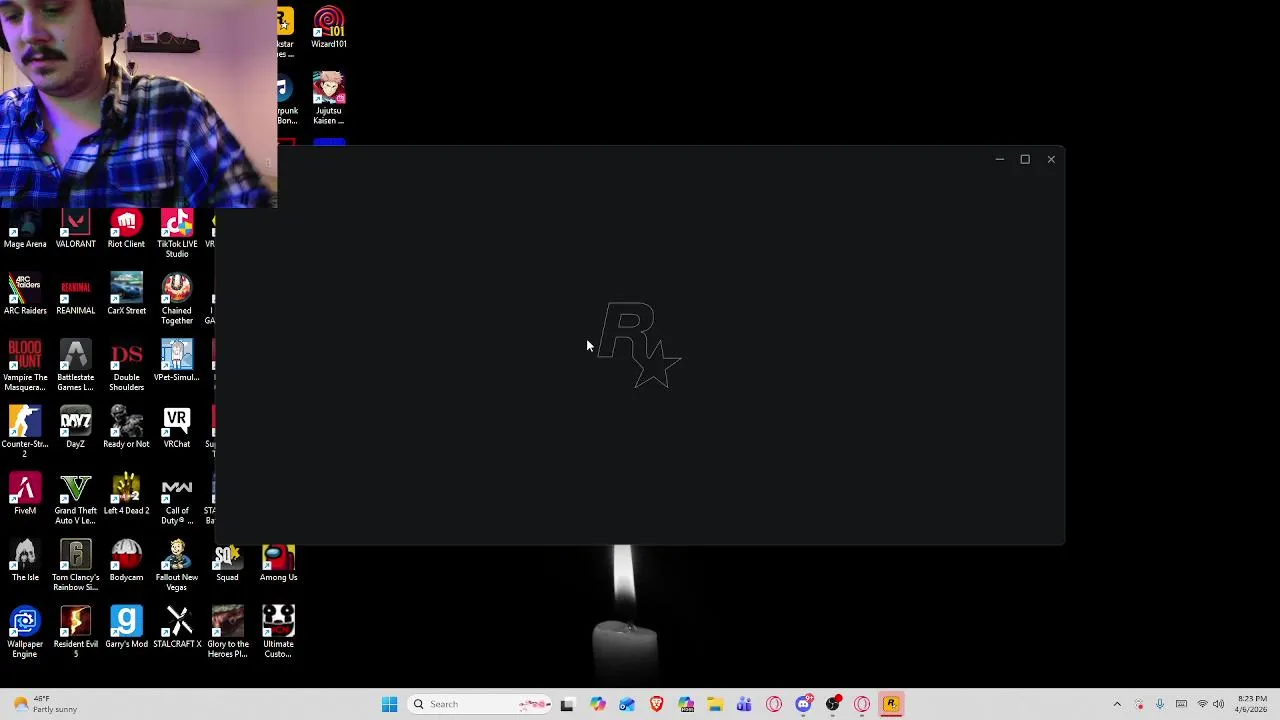The height and width of the screenshot is (720, 1280).
Task: Click the Ultimate Custom Night shortcut
Action: (x=278, y=633)
